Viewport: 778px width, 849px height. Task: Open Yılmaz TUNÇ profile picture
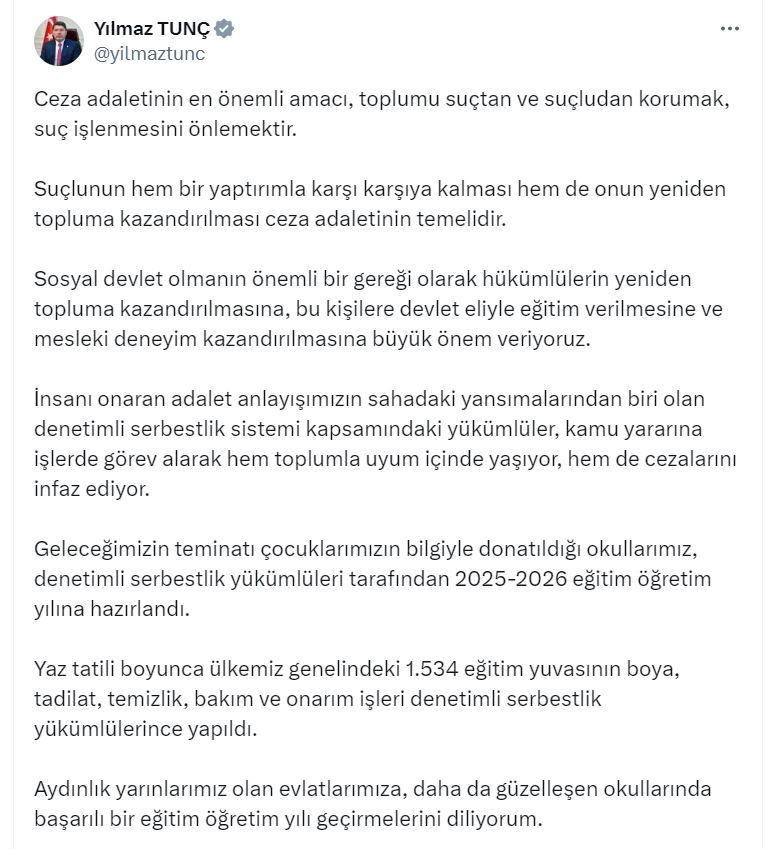point(58,41)
